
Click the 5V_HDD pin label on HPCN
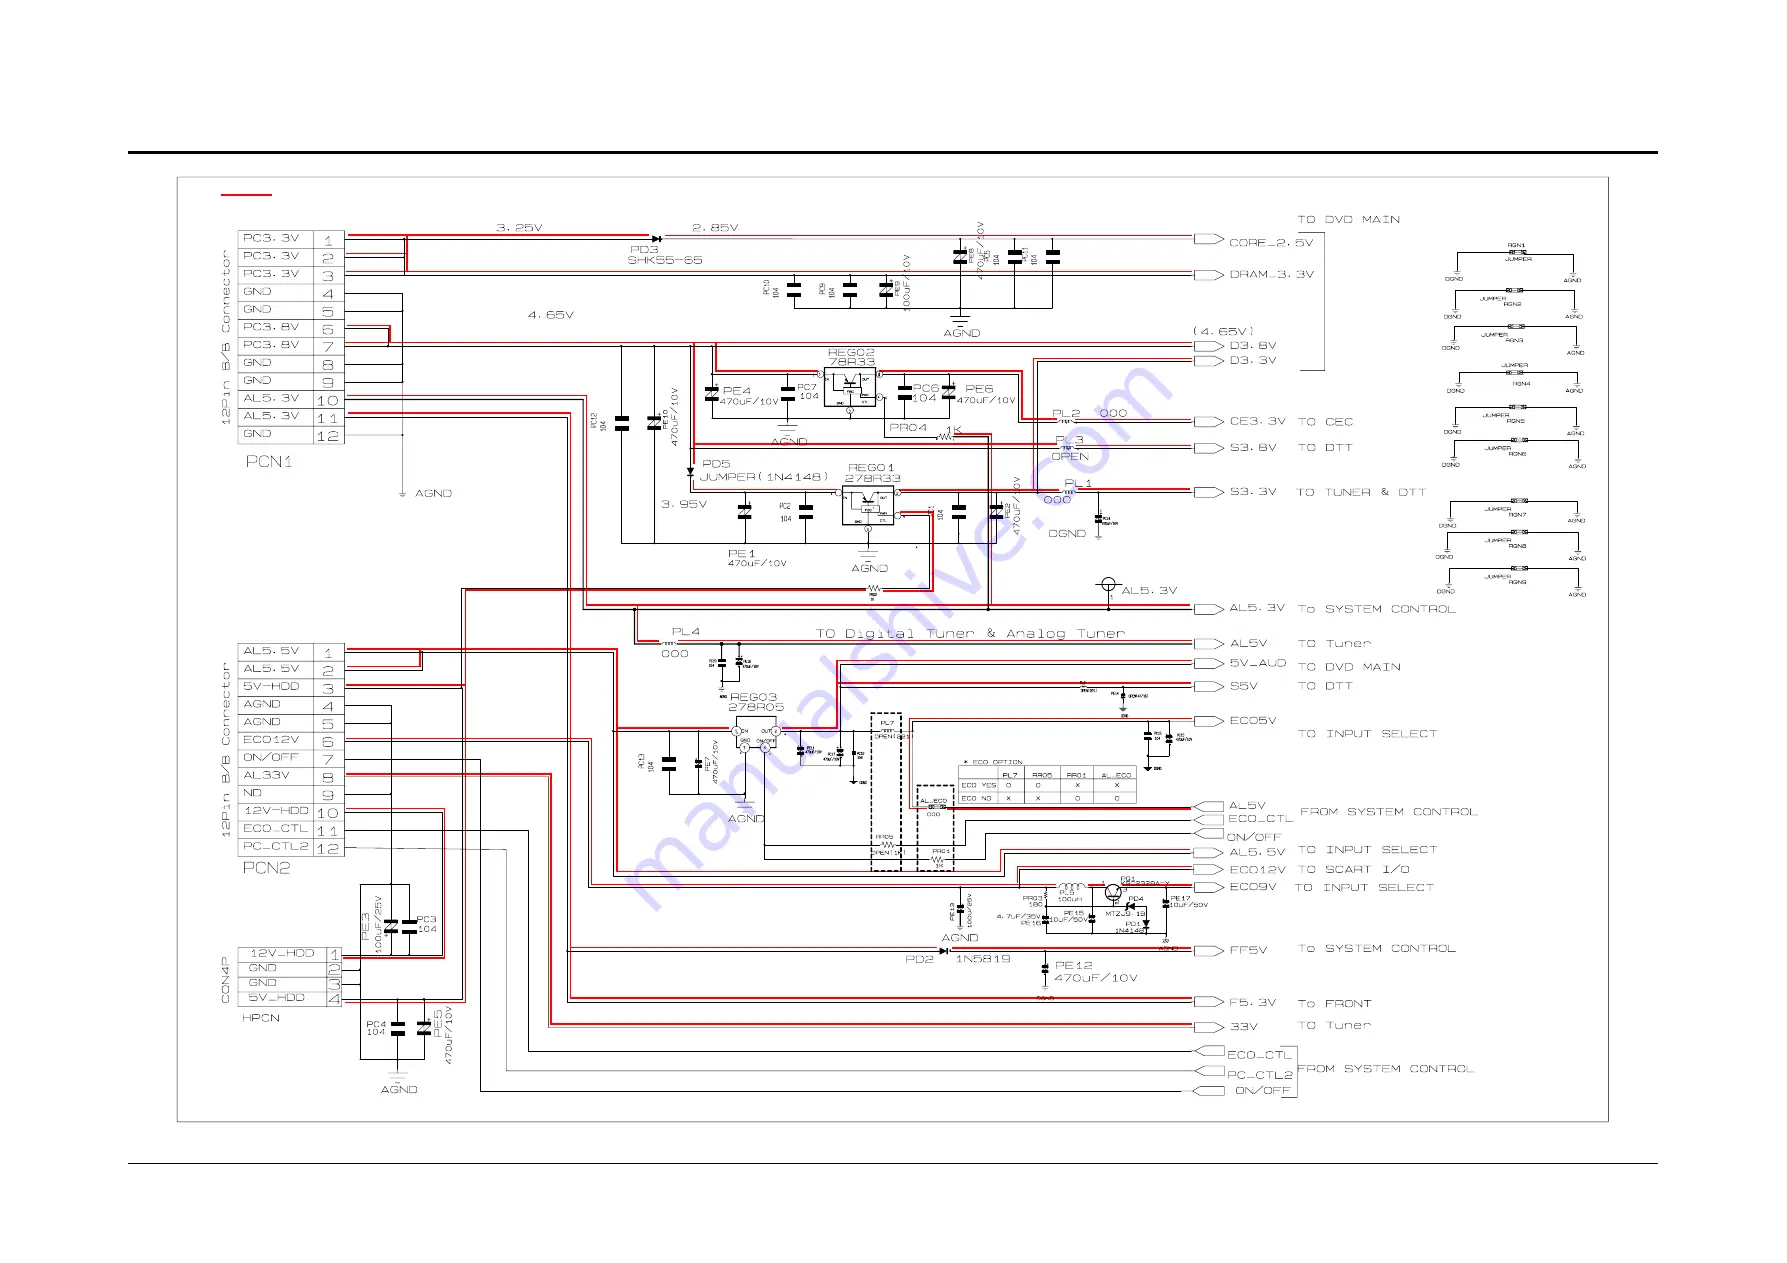coord(277,998)
